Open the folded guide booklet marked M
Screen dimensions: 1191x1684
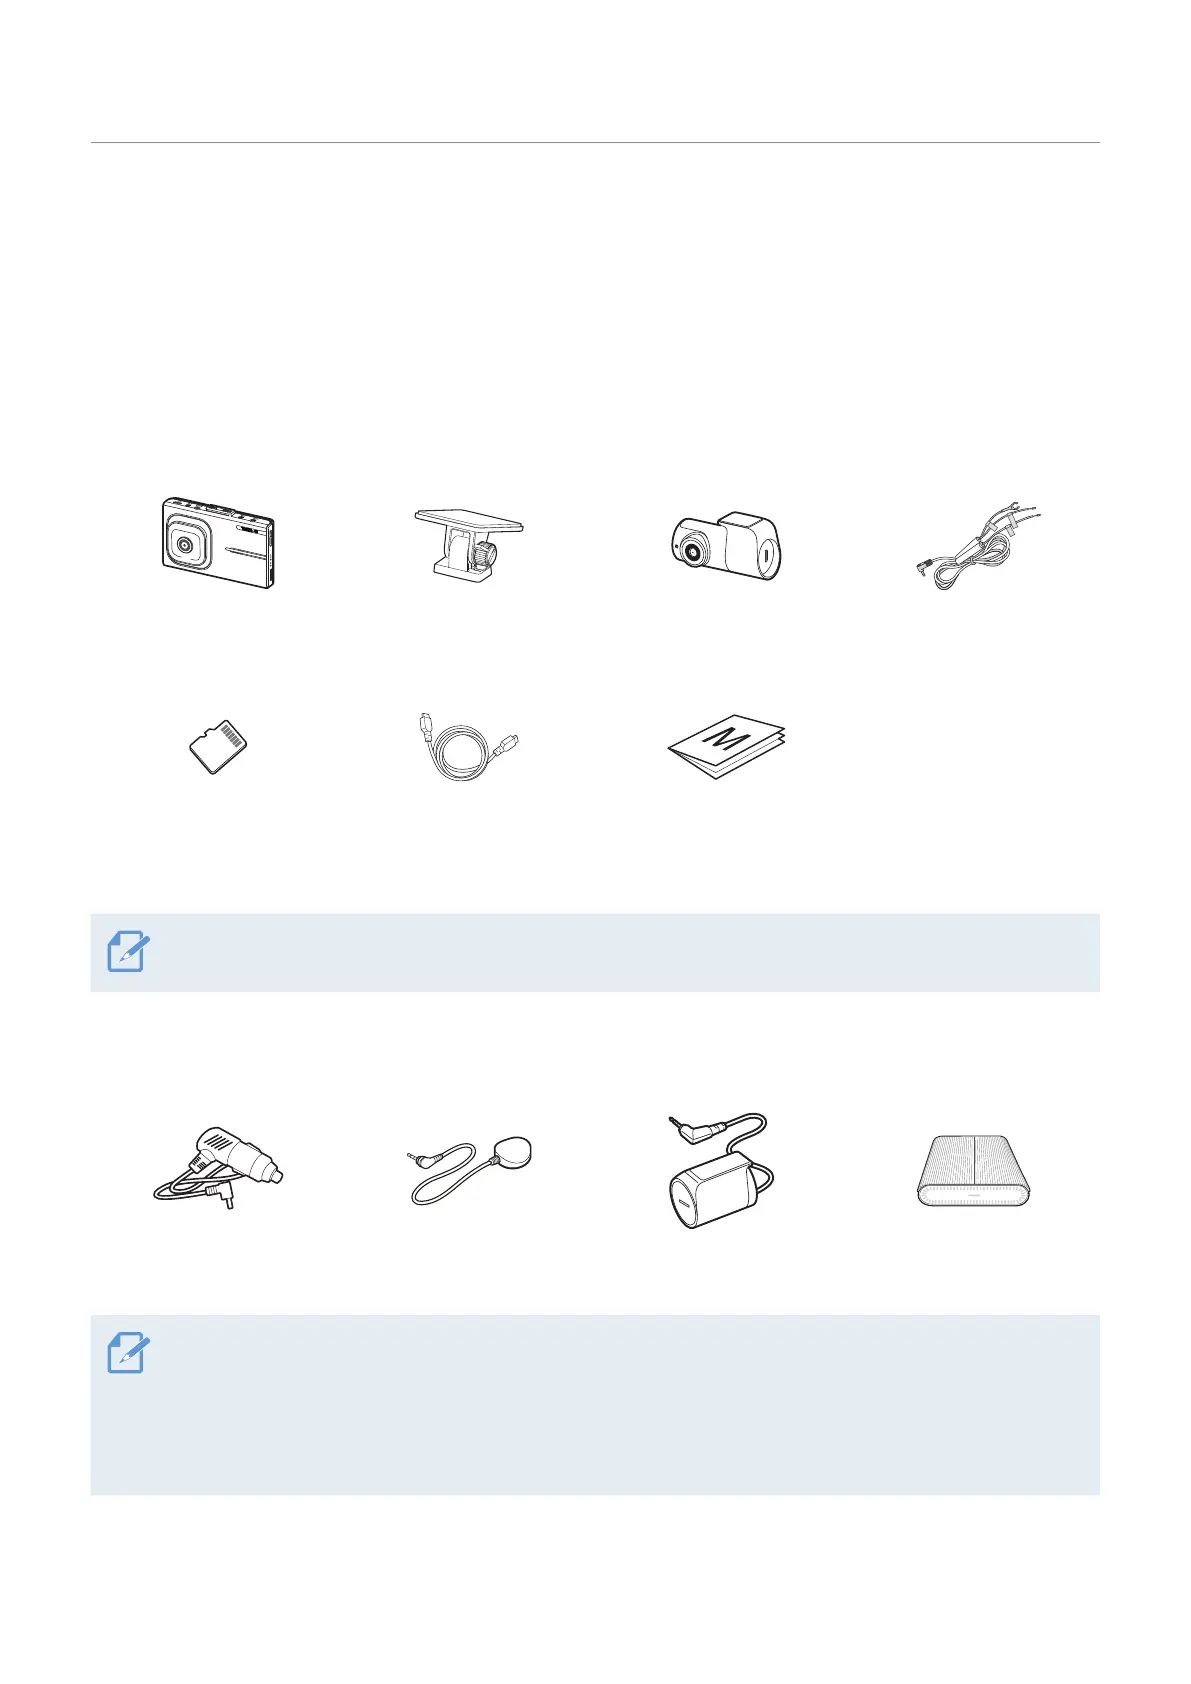[x=727, y=746]
